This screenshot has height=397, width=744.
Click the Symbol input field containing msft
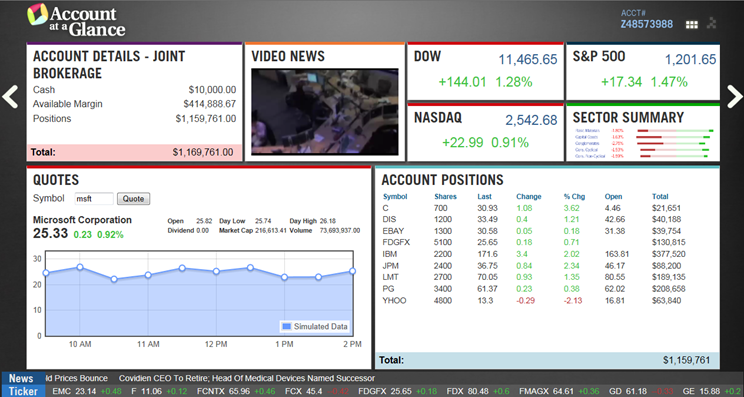94,199
